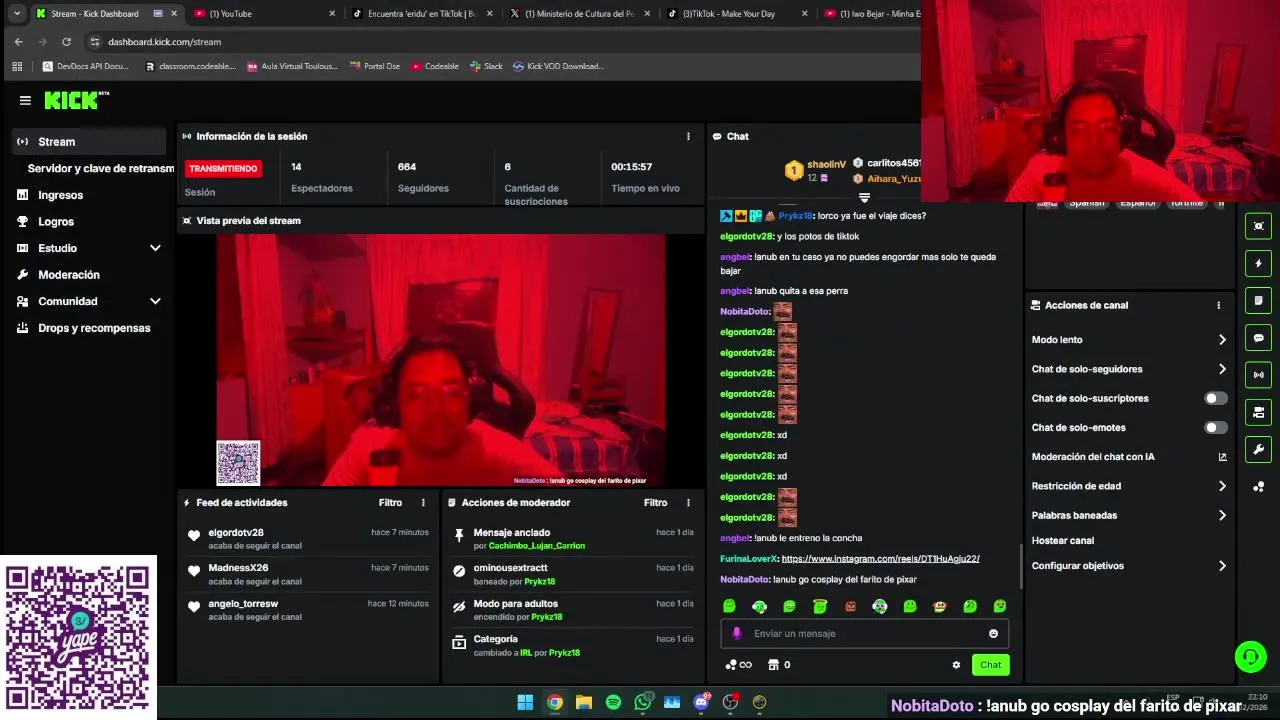Open Logros in the sidebar
This screenshot has width=1280, height=720.
(x=56, y=222)
